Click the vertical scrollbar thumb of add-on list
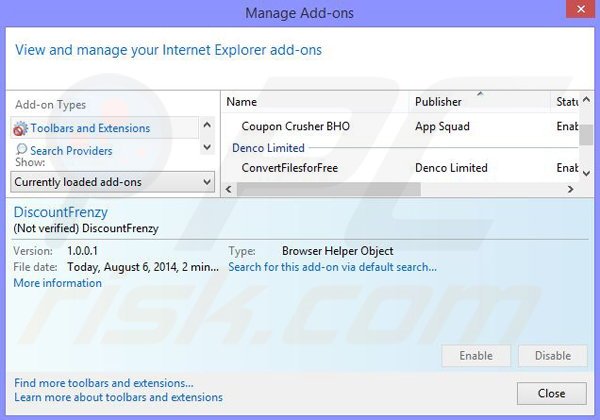600x420 pixels. [x=586, y=135]
